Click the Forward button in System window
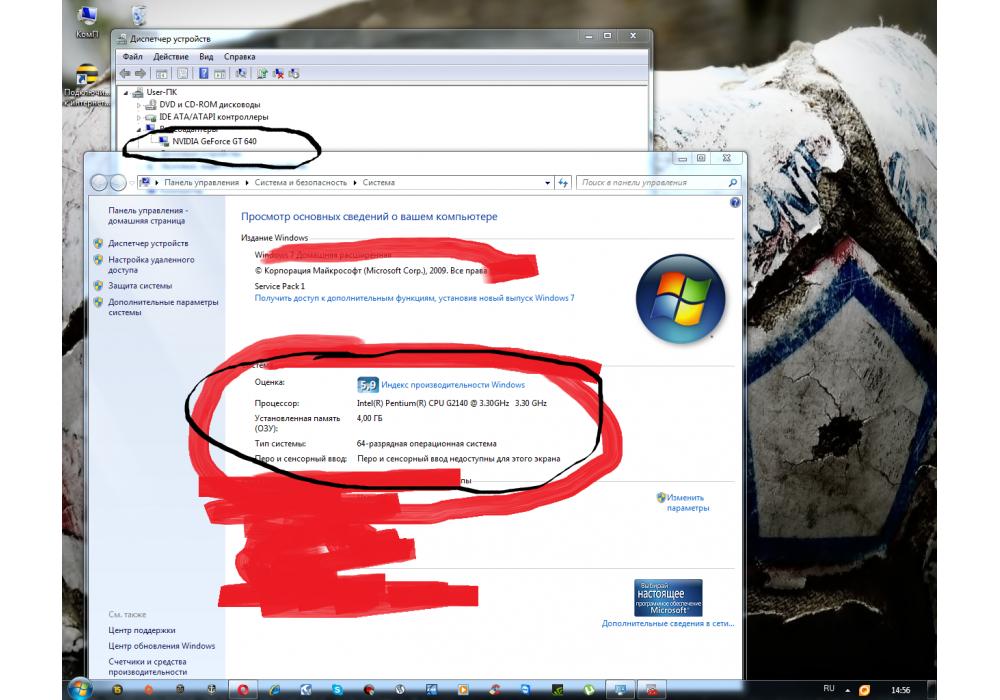Screen dimensions: 1000x700 pyautogui.click(x=118, y=183)
